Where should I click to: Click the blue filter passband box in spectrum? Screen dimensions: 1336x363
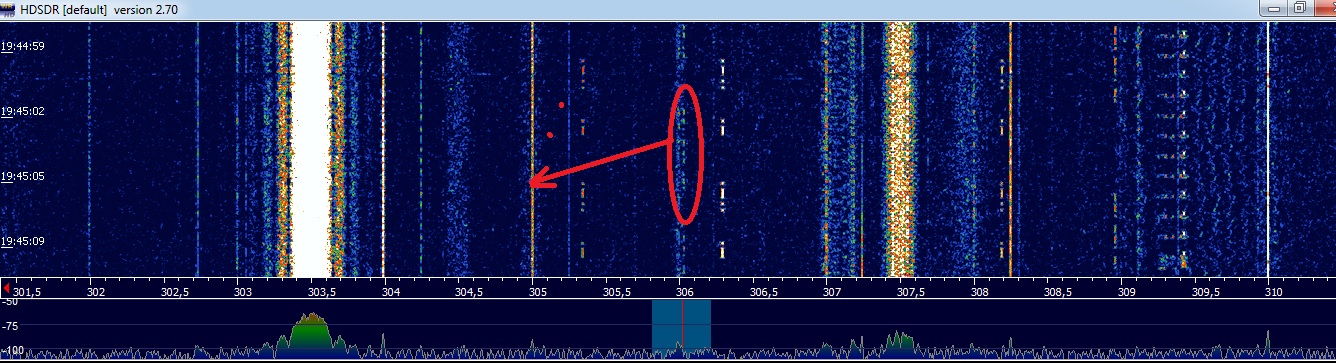pos(681,326)
